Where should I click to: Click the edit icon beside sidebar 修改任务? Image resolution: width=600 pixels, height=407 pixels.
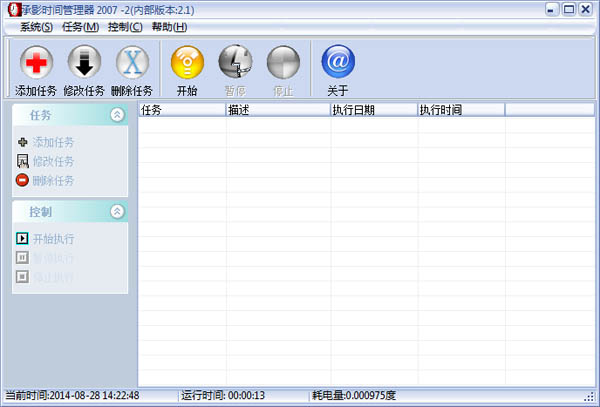23,161
